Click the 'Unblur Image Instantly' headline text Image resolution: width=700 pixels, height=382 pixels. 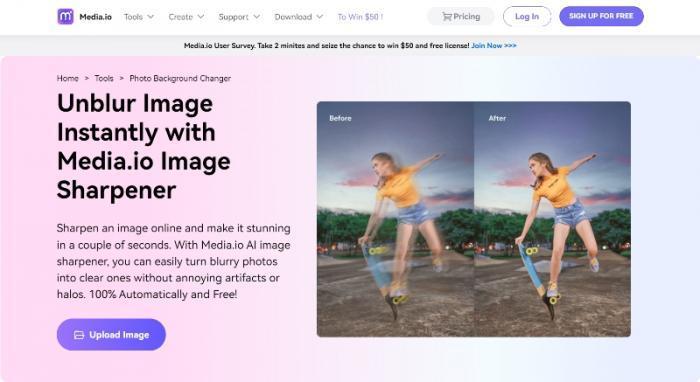click(x=144, y=147)
